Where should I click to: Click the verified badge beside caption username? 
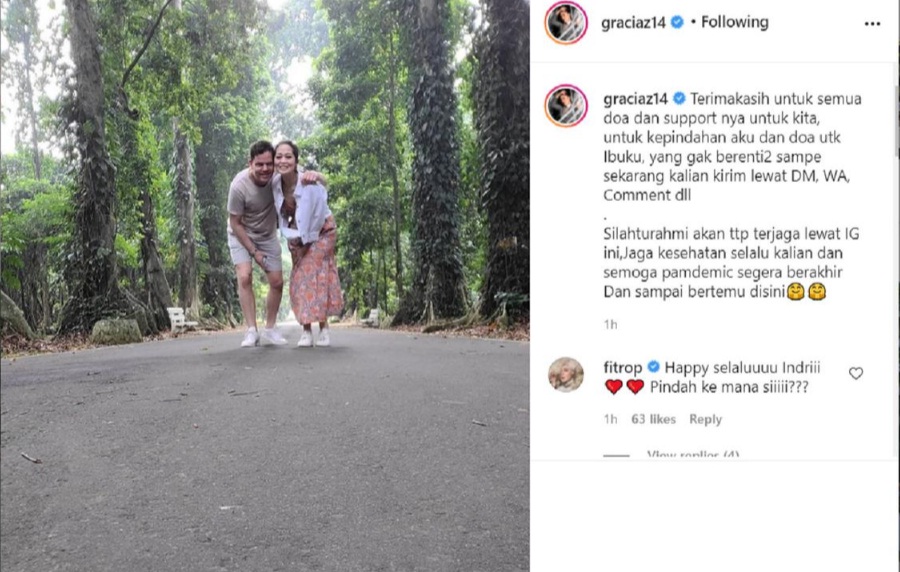[x=679, y=99]
